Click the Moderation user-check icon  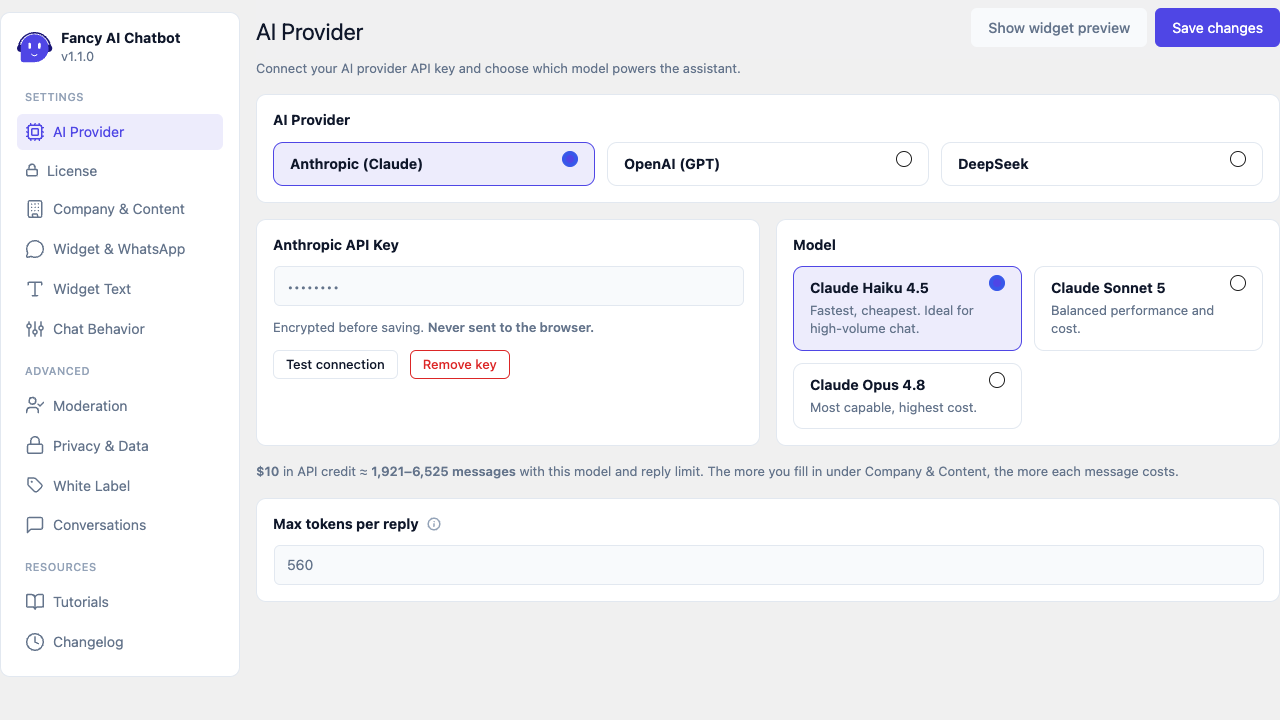35,406
